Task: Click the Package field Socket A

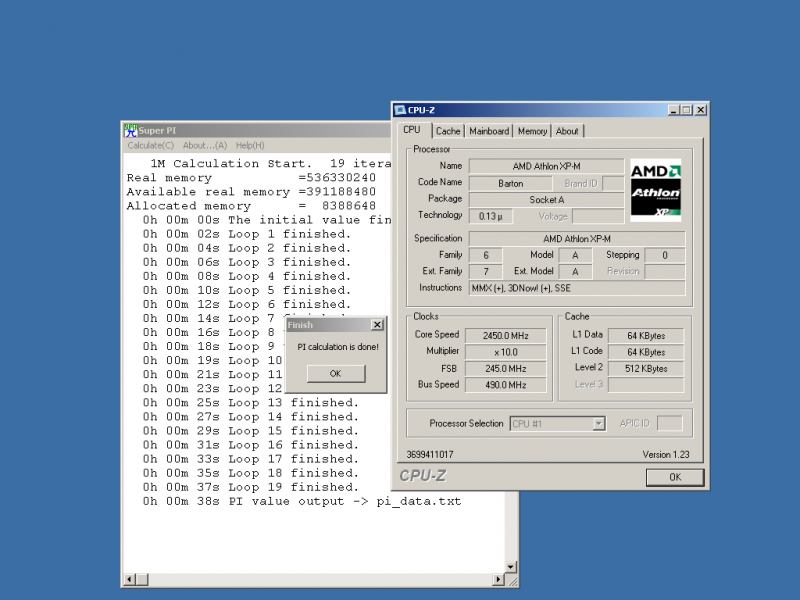Action: point(546,199)
